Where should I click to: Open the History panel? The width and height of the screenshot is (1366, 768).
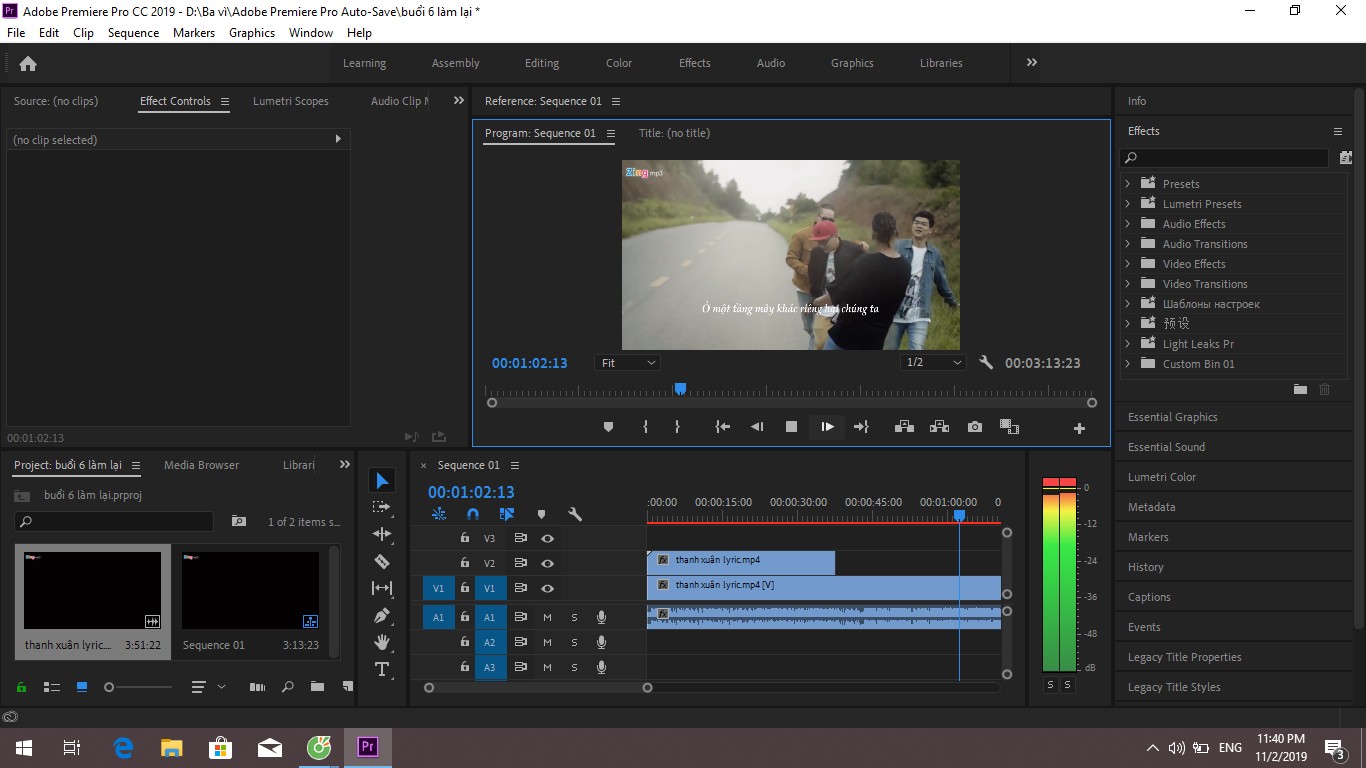1146,567
